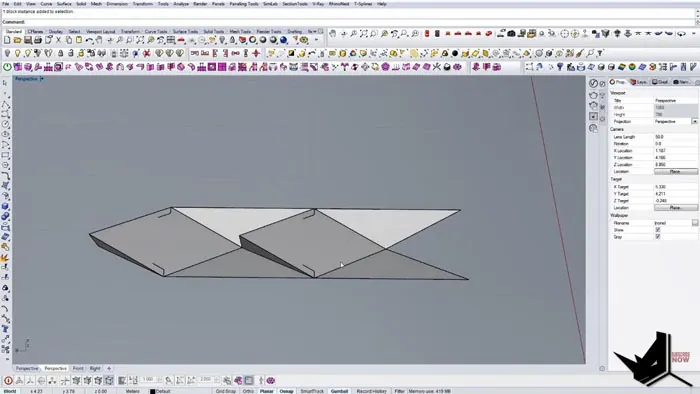Screen dimensions: 700x394
Task: Toggle SmartTrack in status bar
Action: pos(312,391)
